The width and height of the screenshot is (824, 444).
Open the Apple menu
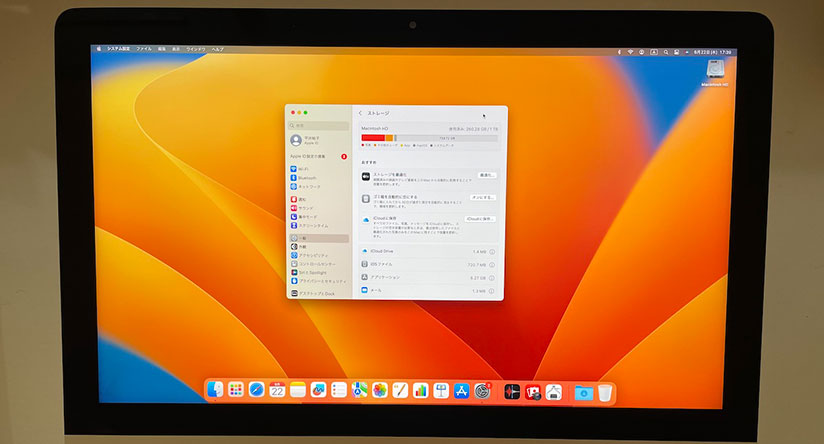99,48
